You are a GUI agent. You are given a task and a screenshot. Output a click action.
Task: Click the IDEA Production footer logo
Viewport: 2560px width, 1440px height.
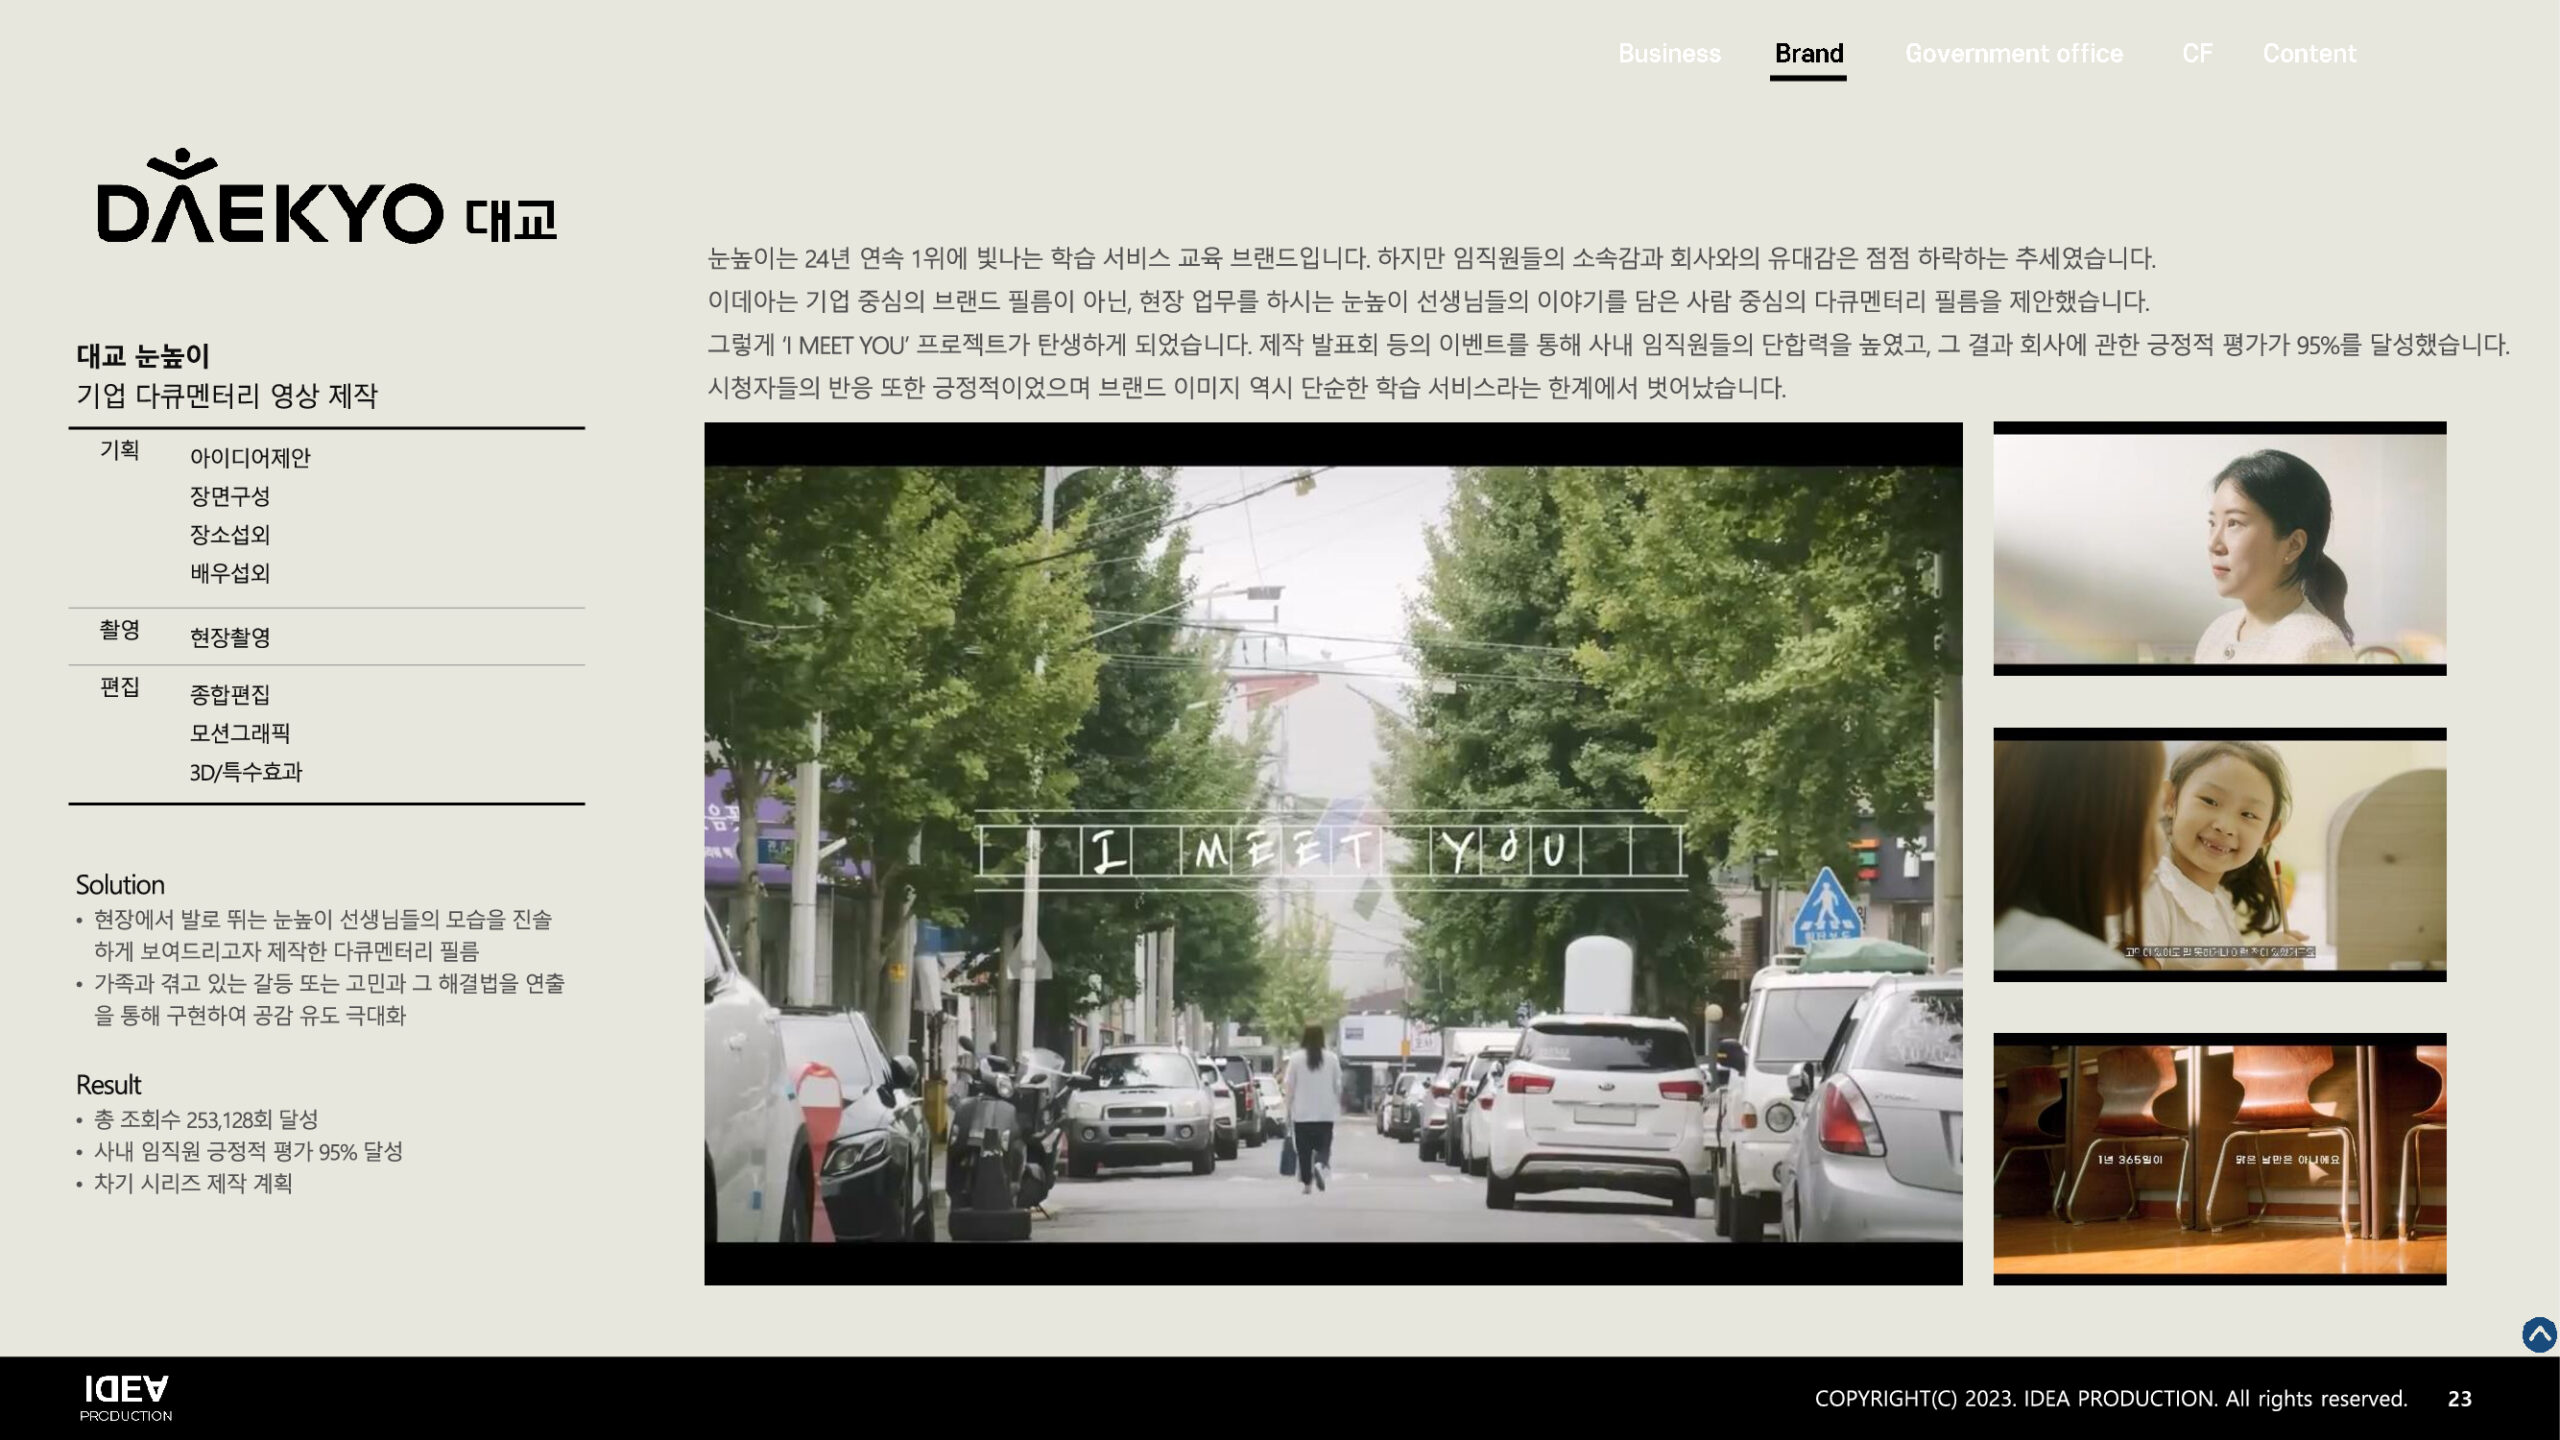[126, 1398]
